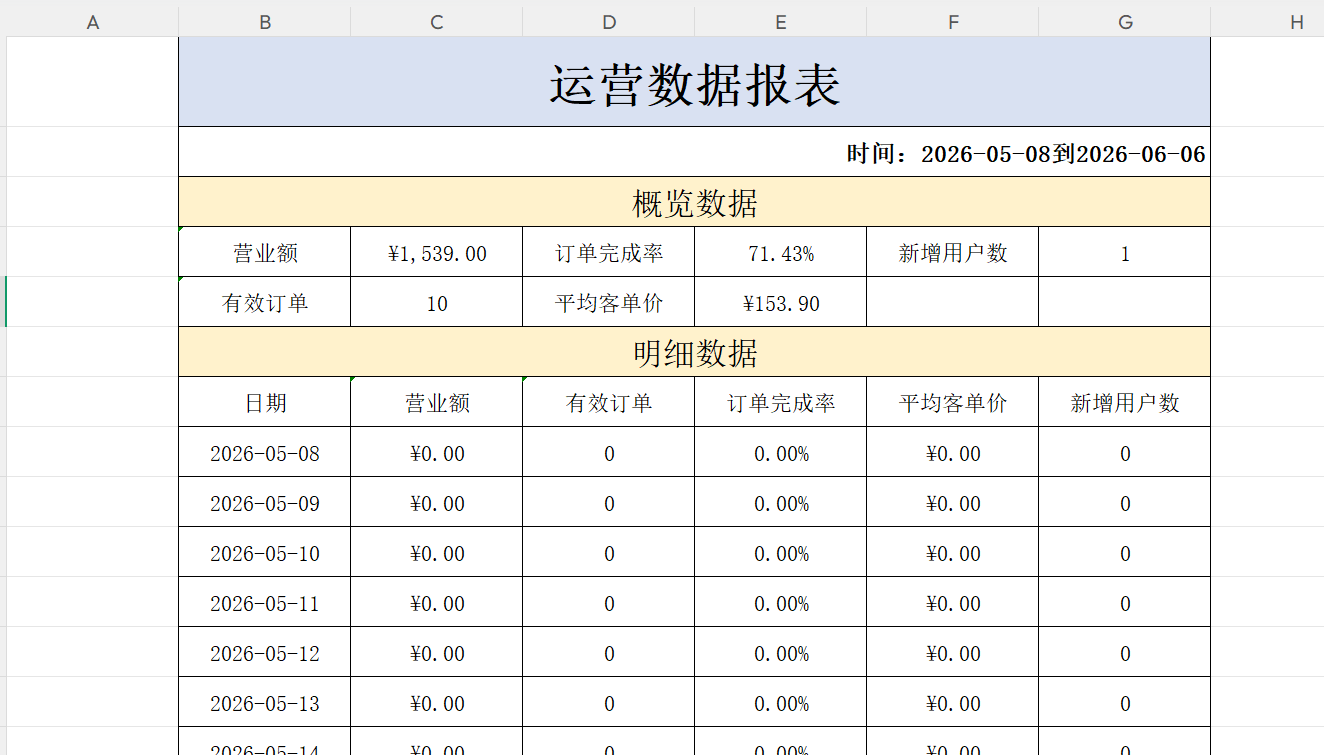Select the 日期 column header cell
Screen dimensions: 1324x755
[265, 402]
